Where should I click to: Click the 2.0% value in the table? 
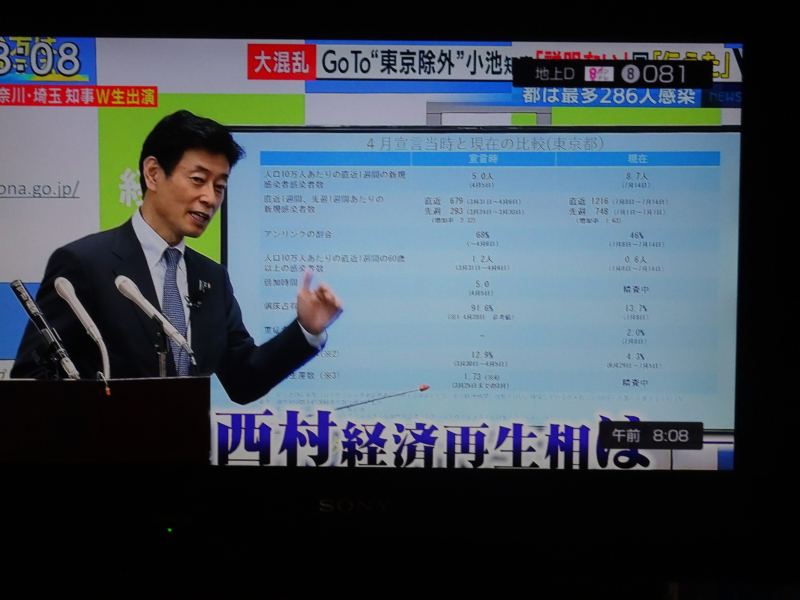tap(636, 333)
